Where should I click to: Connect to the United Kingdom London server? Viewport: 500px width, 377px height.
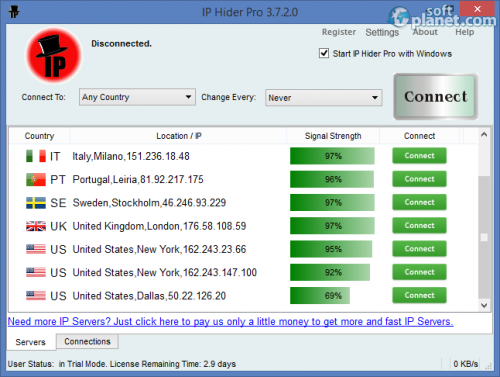[x=419, y=226]
